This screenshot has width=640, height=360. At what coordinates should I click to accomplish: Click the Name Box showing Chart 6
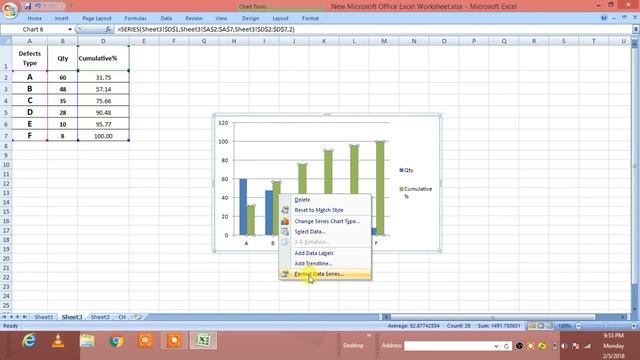[33, 29]
